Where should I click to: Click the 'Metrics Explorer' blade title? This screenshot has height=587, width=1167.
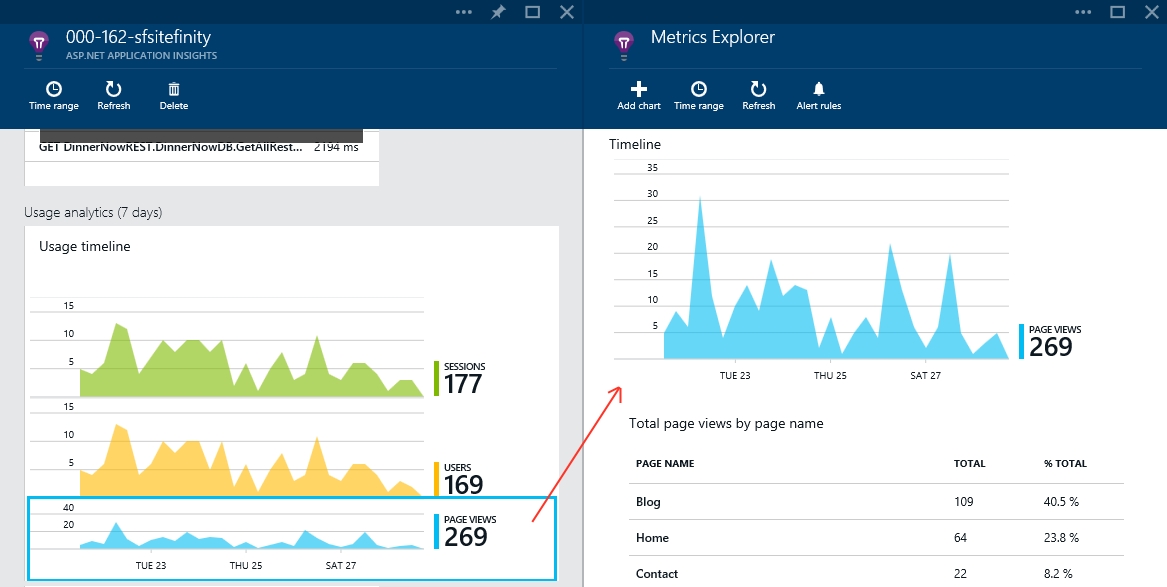(x=712, y=37)
